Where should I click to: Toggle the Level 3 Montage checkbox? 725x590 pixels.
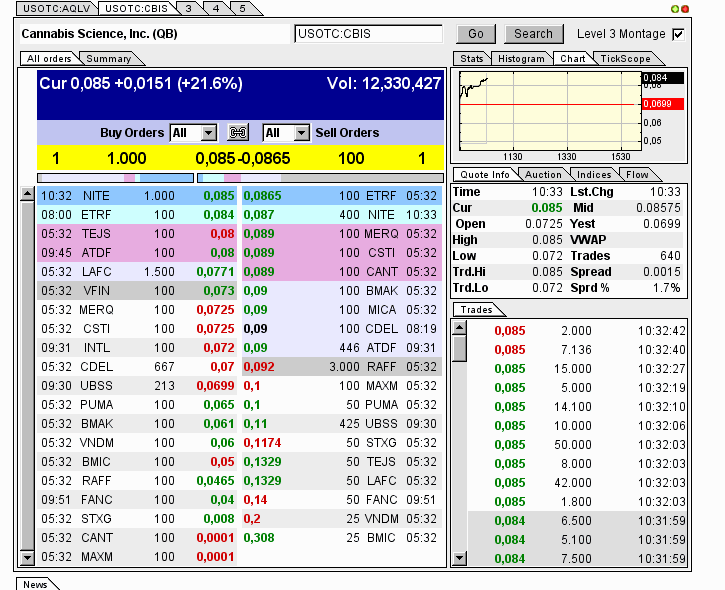pyautogui.click(x=679, y=34)
